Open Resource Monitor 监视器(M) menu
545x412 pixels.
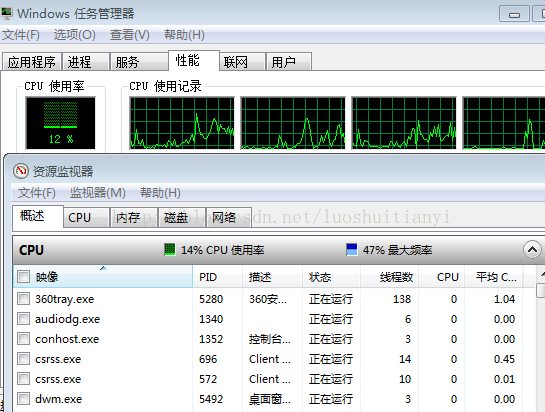pos(98,193)
